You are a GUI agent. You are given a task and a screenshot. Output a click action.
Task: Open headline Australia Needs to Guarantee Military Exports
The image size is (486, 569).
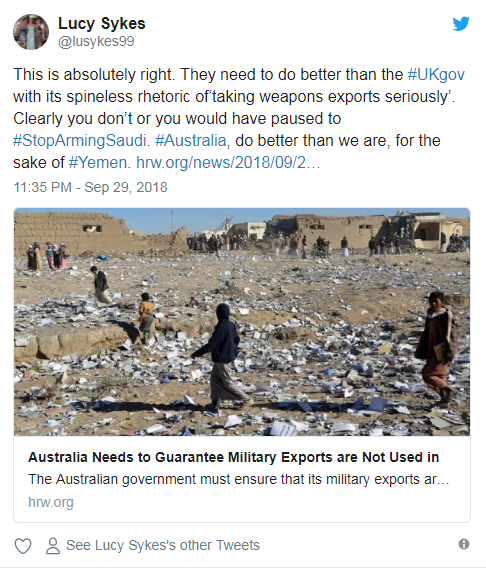tap(234, 457)
